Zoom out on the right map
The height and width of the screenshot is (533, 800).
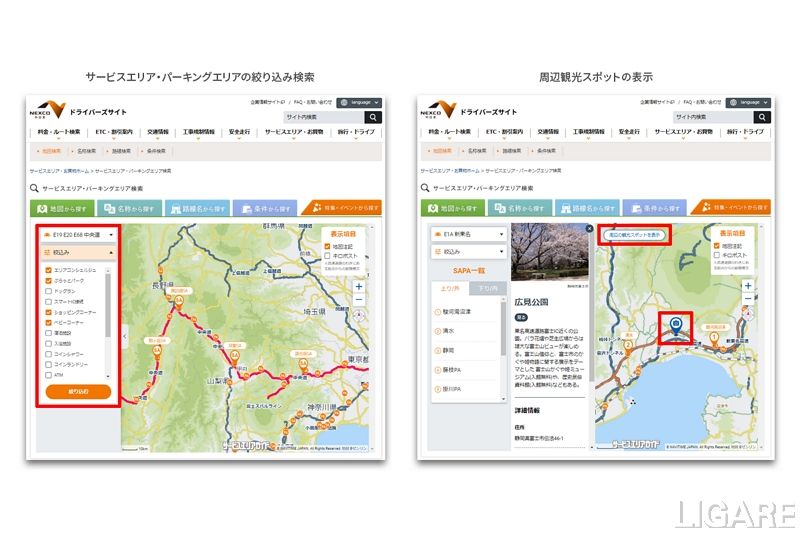[x=748, y=299]
